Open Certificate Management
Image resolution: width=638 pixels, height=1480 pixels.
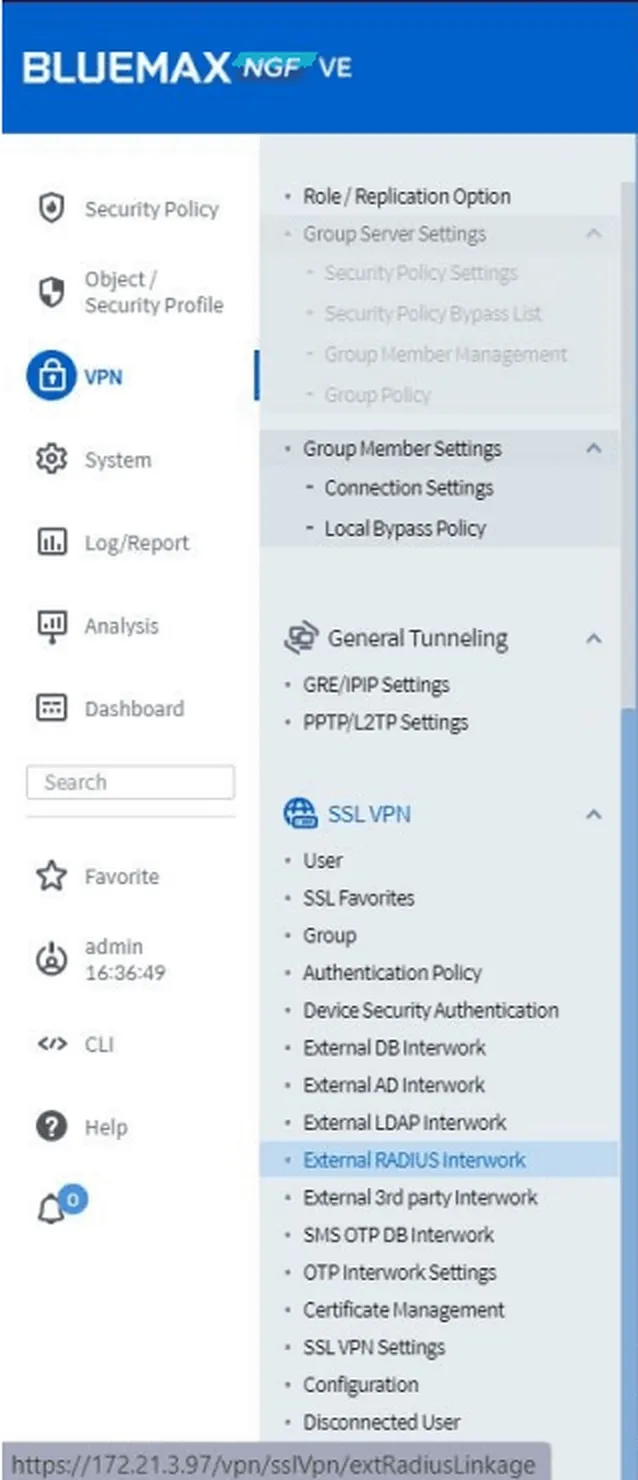(x=404, y=1310)
